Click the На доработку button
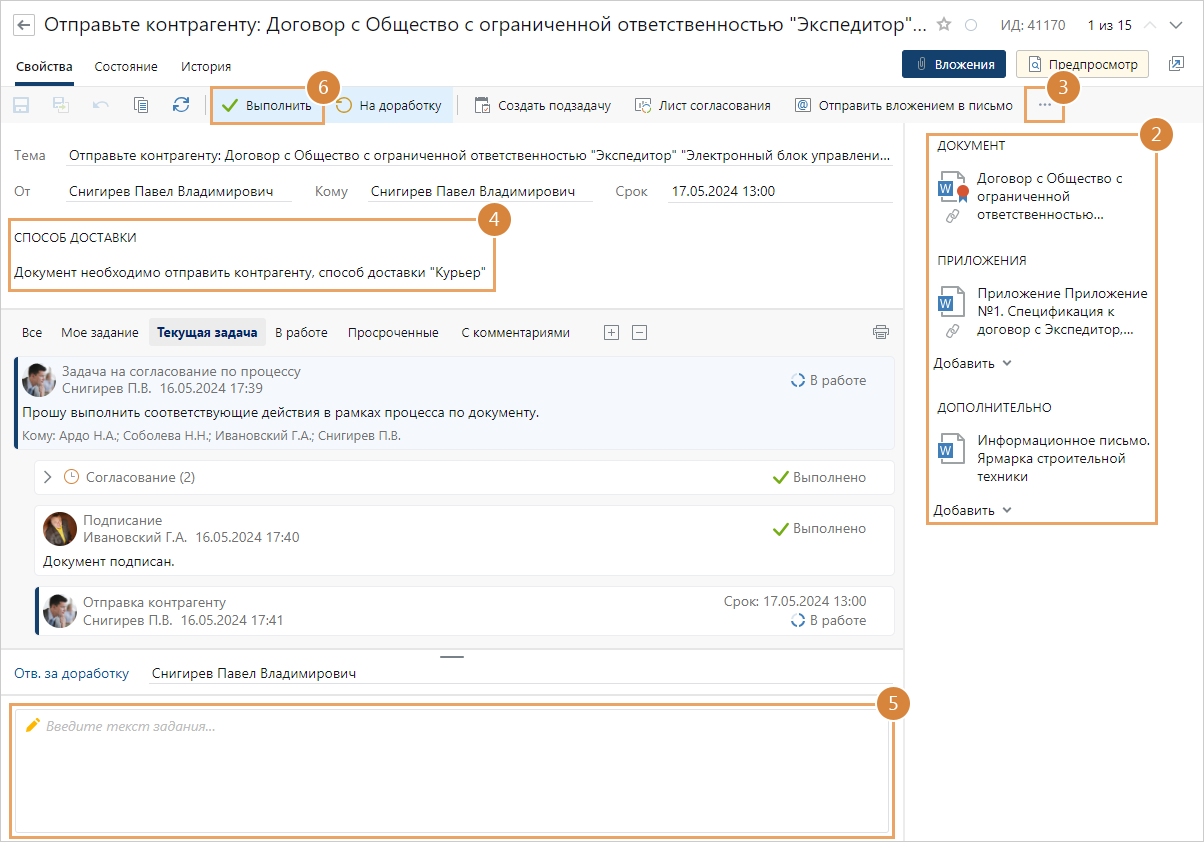Screen dimensions: 1204x842 (389, 105)
